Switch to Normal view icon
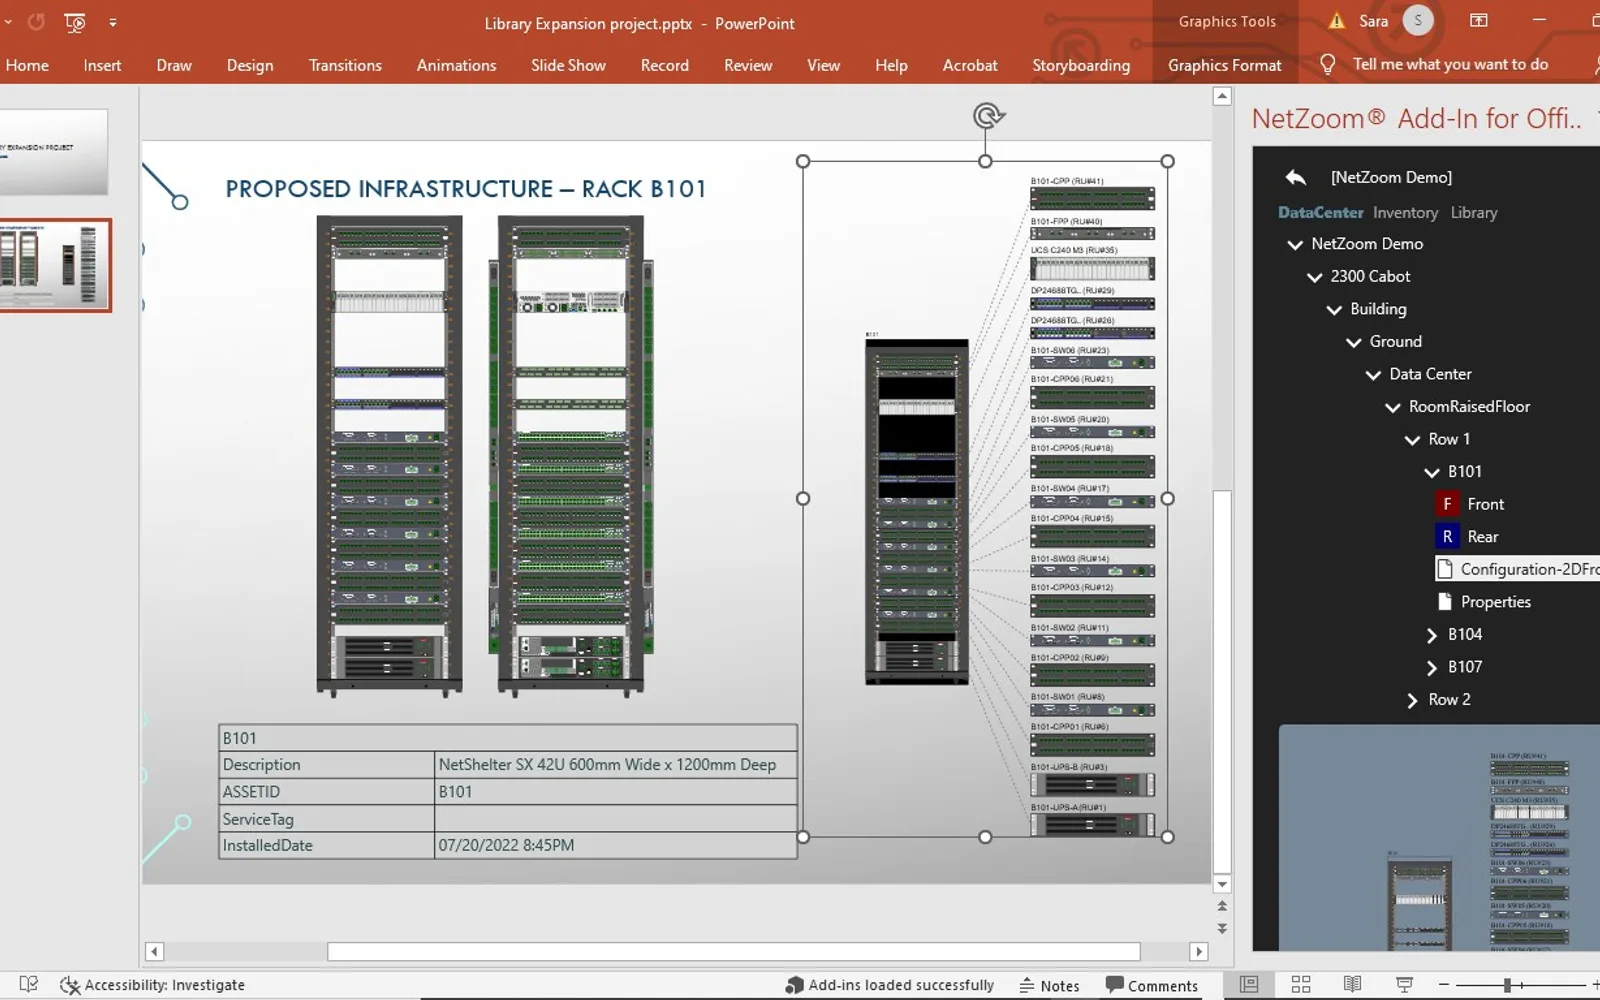 click(1249, 985)
